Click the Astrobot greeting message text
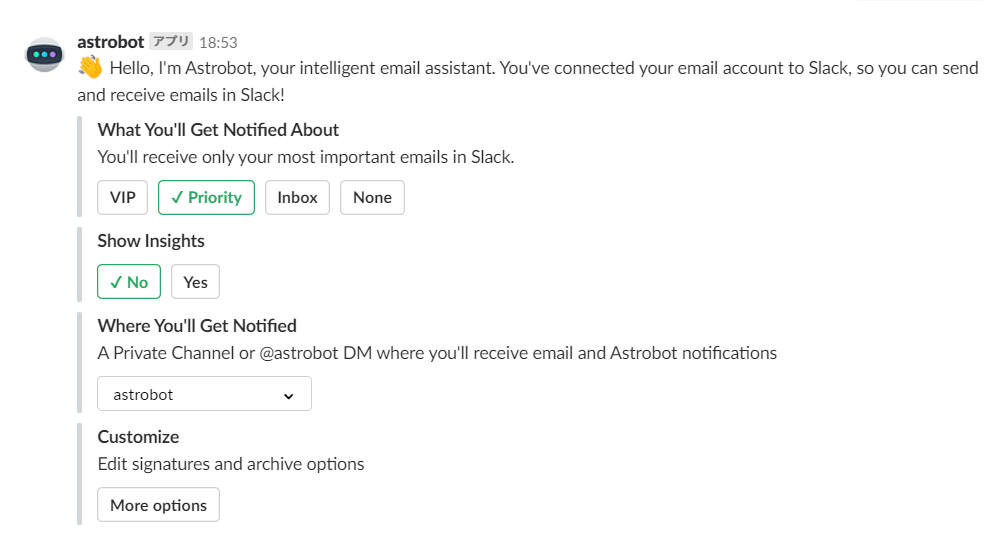 (x=540, y=69)
